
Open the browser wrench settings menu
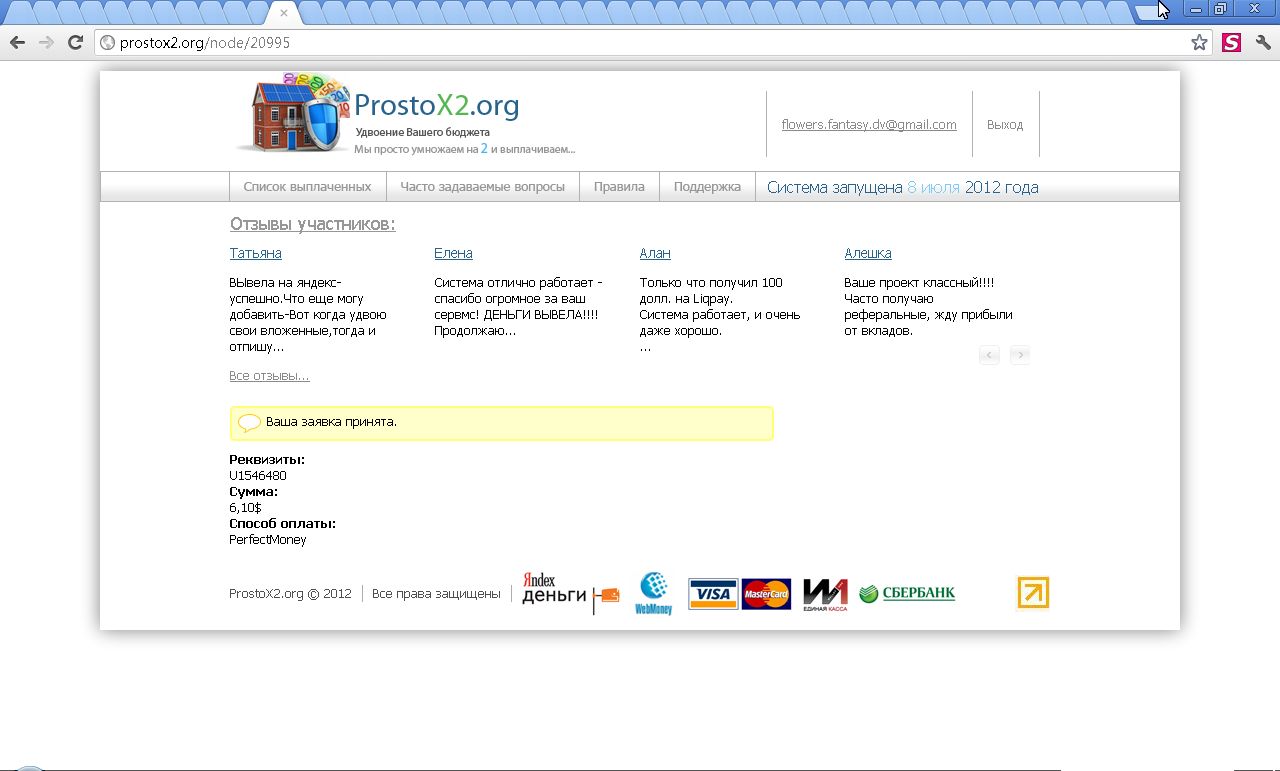tap(1263, 43)
